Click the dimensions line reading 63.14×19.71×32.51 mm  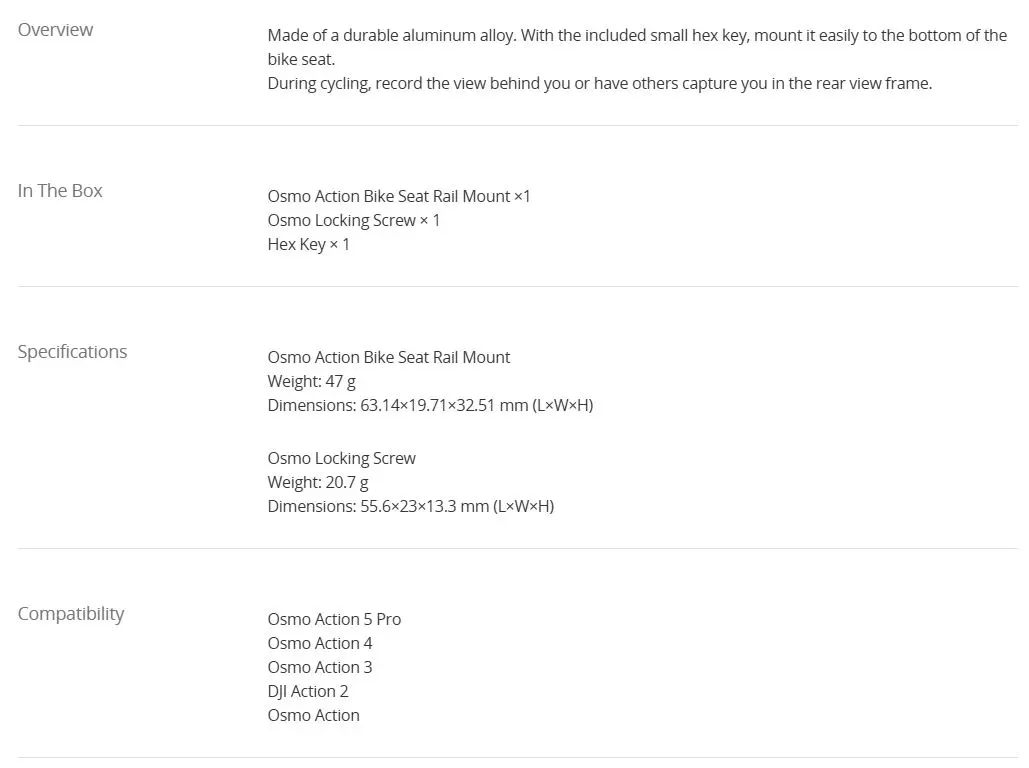[x=430, y=406]
